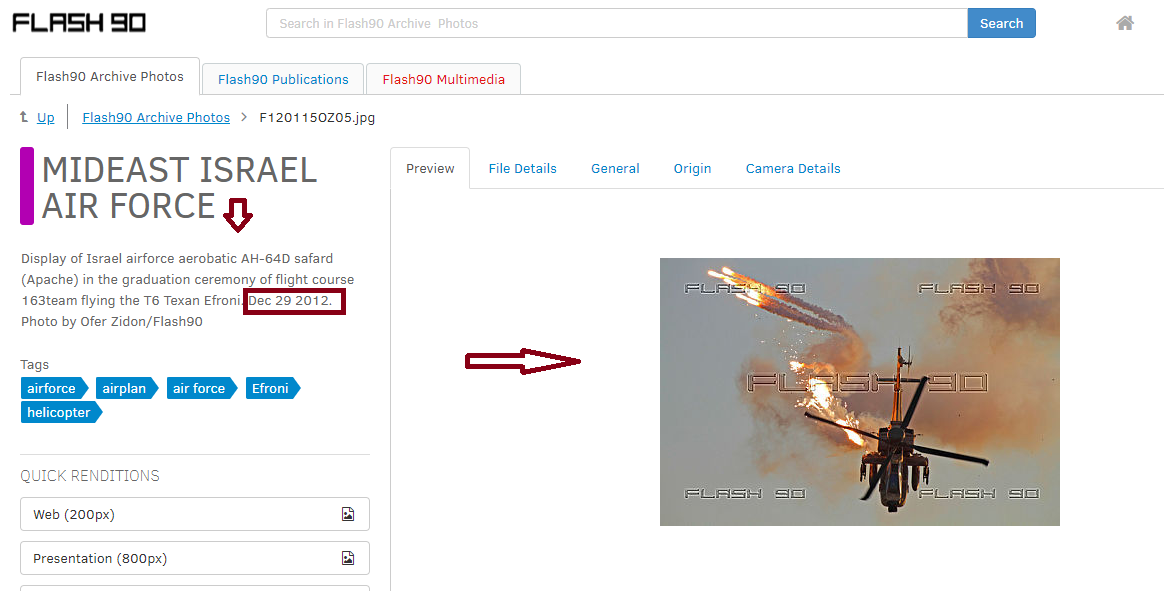Viewport: 1164px width, 591px height.
Task: Click the airforce tag
Action: point(54,388)
